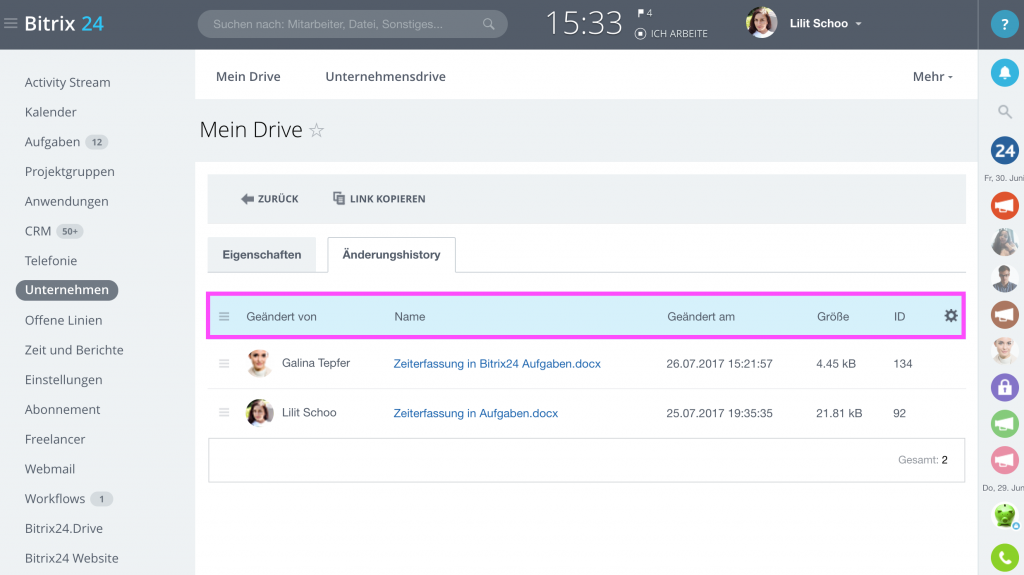The width and height of the screenshot is (1024, 575).
Task: Open Einstellungen in left menu
Action: 63,380
